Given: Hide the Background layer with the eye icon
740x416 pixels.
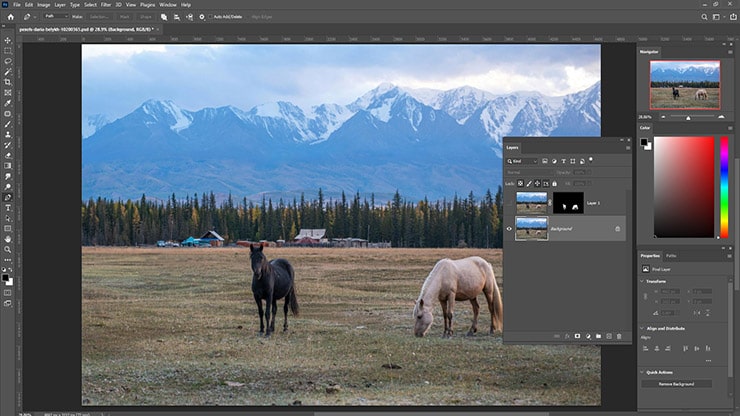Looking at the screenshot, I should click(x=509, y=229).
